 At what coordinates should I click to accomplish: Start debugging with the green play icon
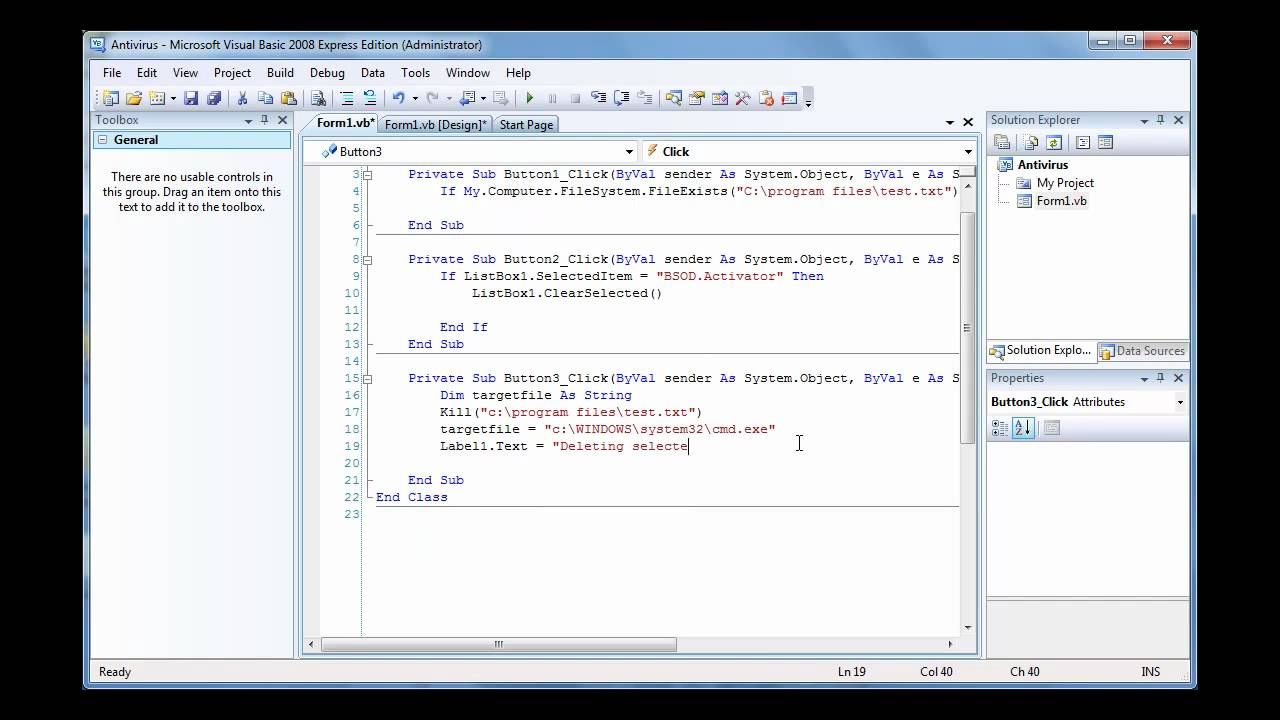pyautogui.click(x=529, y=98)
